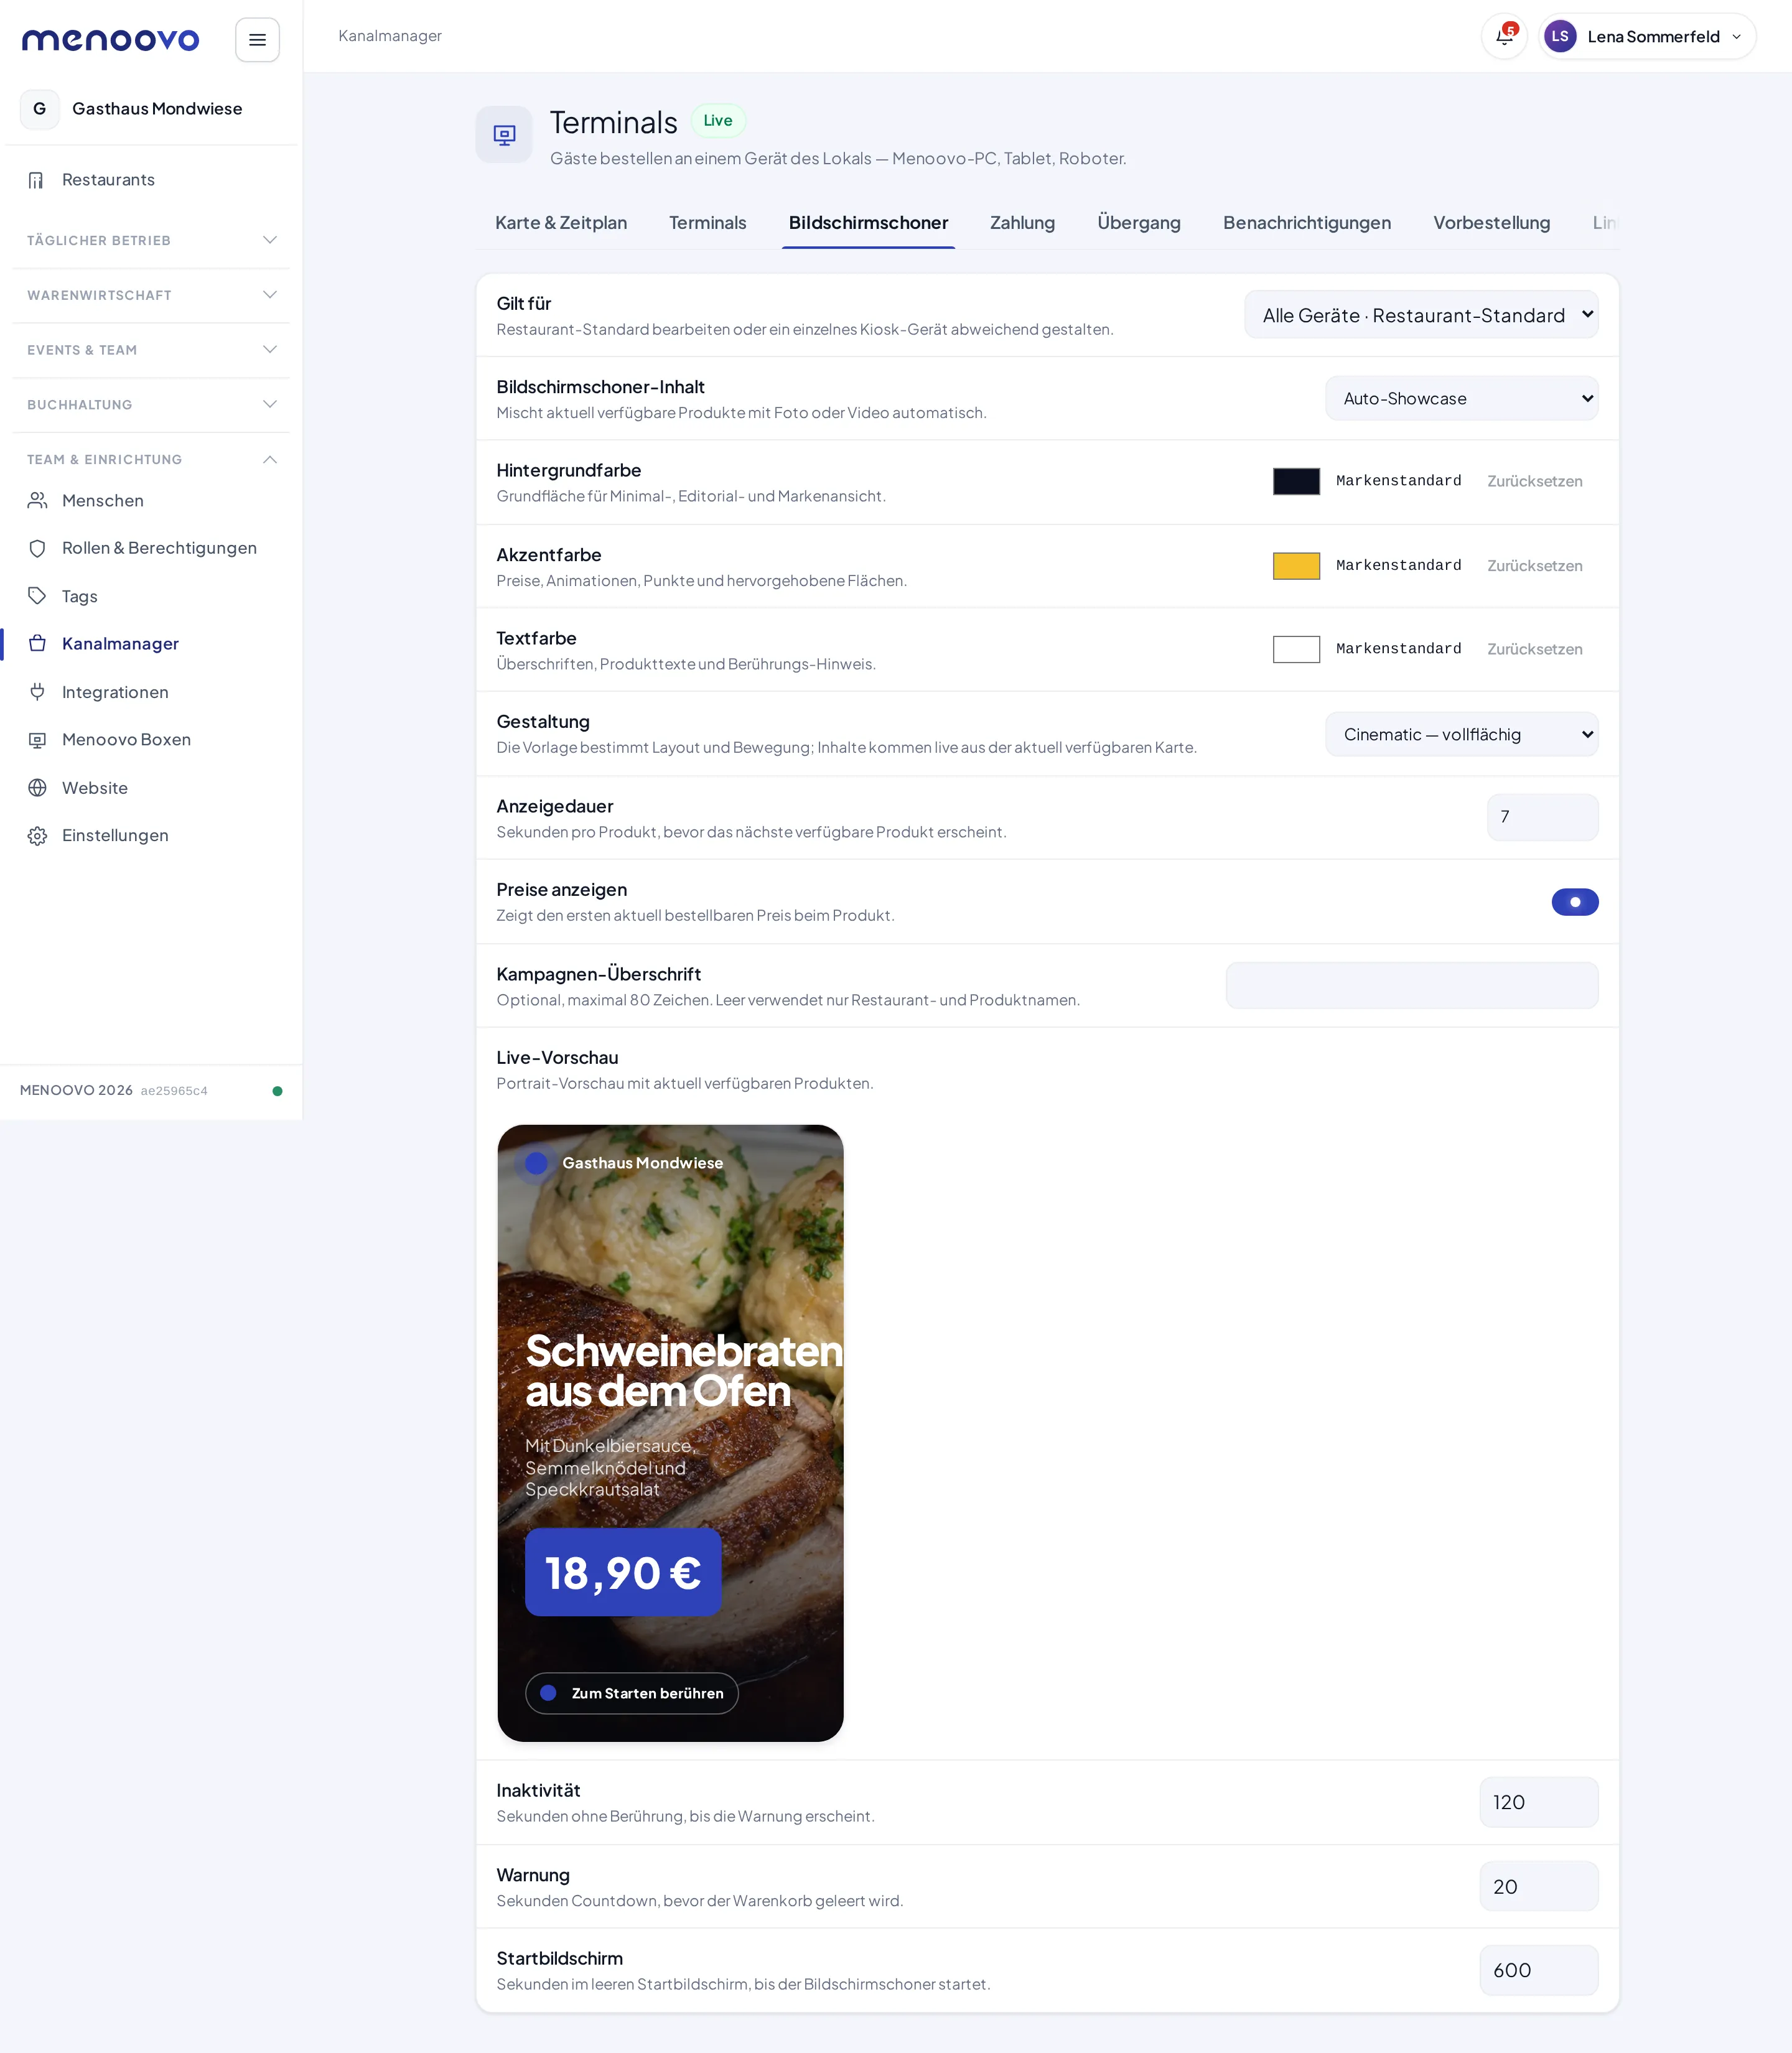Open the Bildschirmschoner-Inhalt Auto-Showcase dropdown

(1462, 398)
